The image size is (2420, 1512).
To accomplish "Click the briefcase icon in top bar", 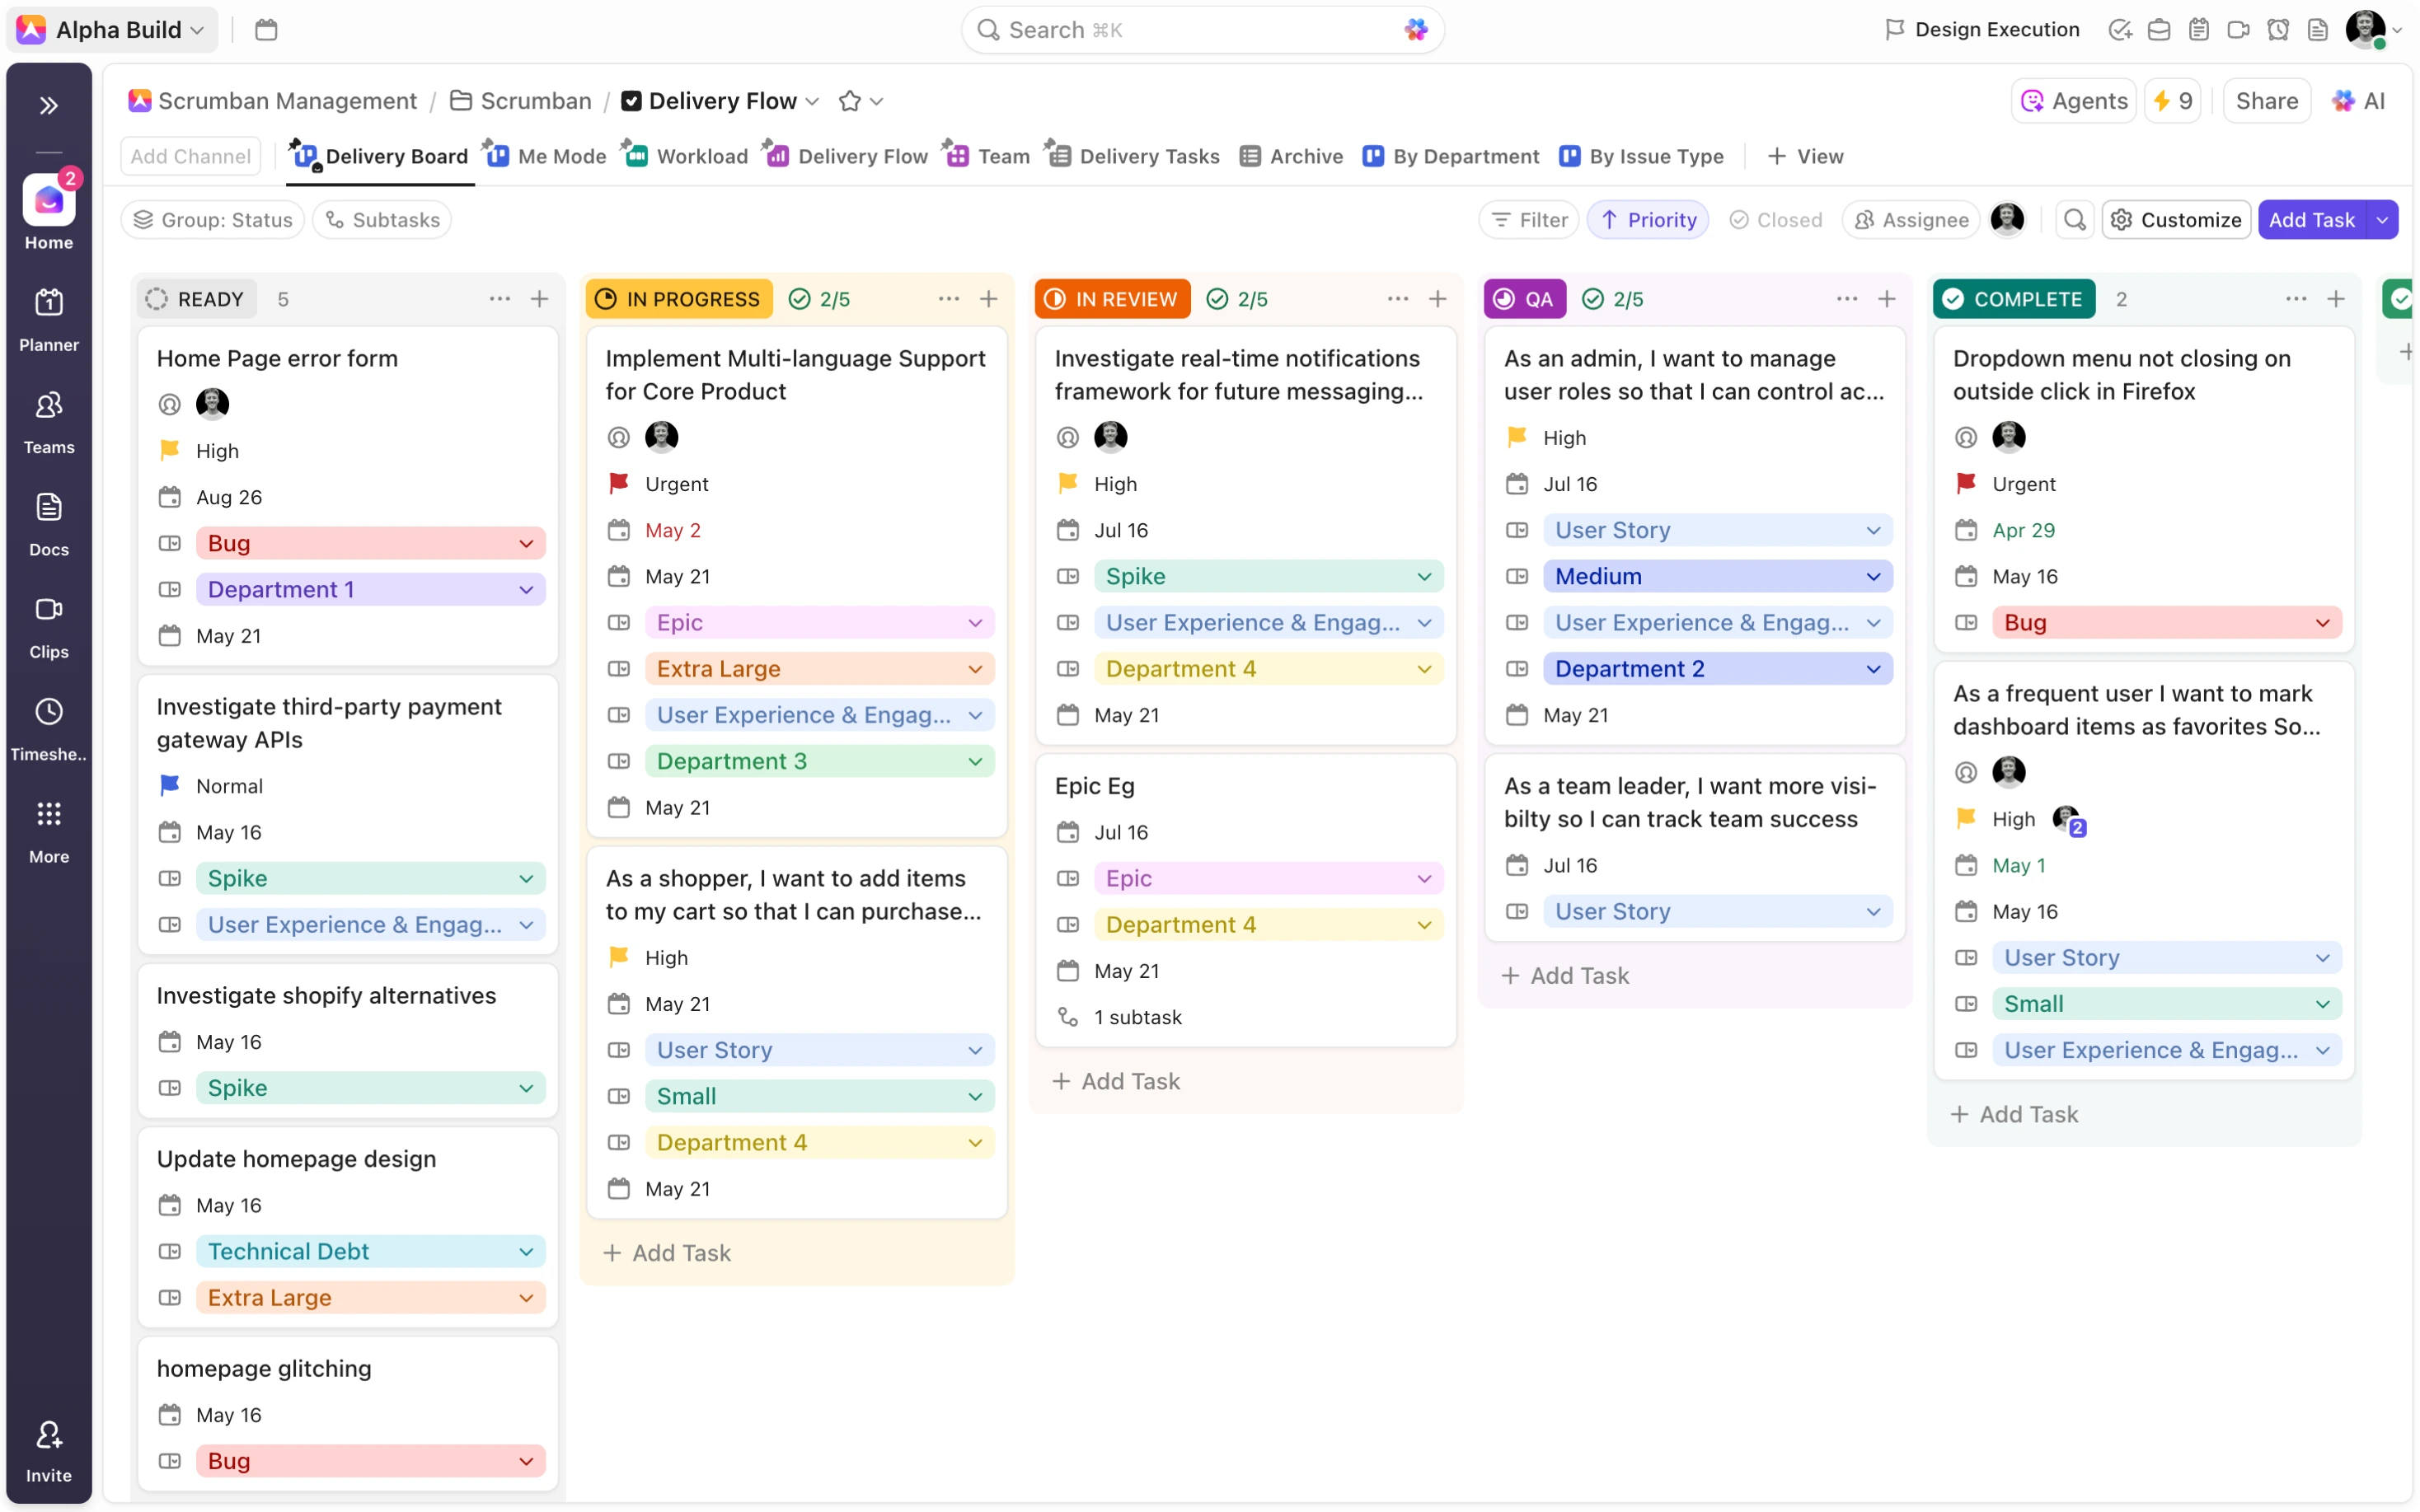I will click(2158, 29).
